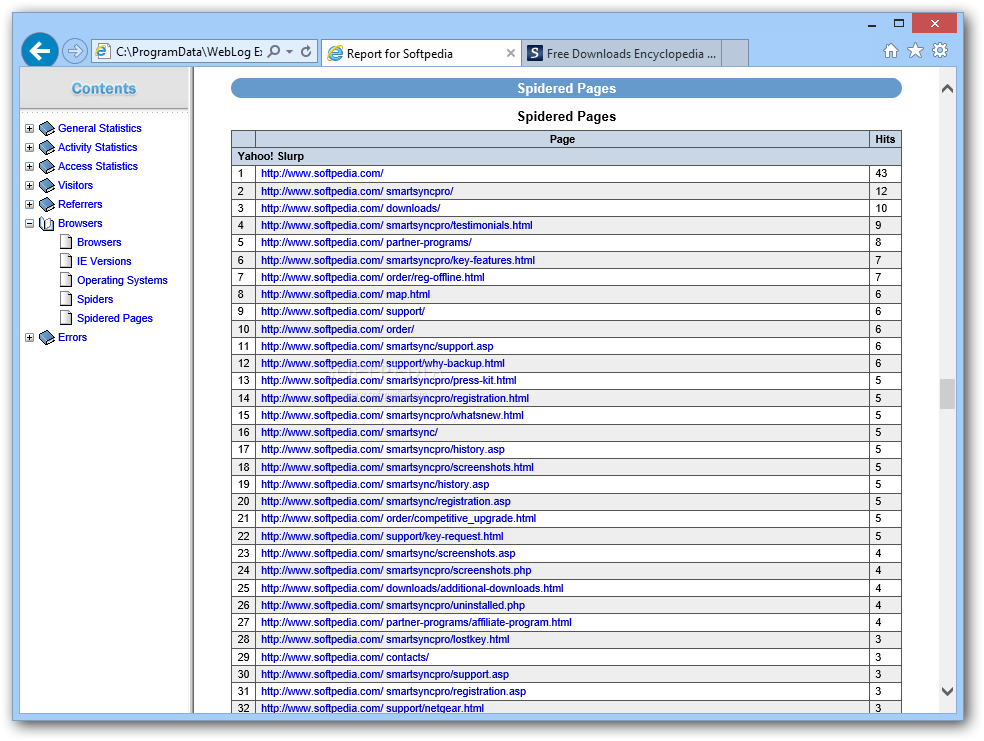Open the partner-programs/ link in row 5
The width and height of the screenshot is (984, 741).
[x=366, y=242]
